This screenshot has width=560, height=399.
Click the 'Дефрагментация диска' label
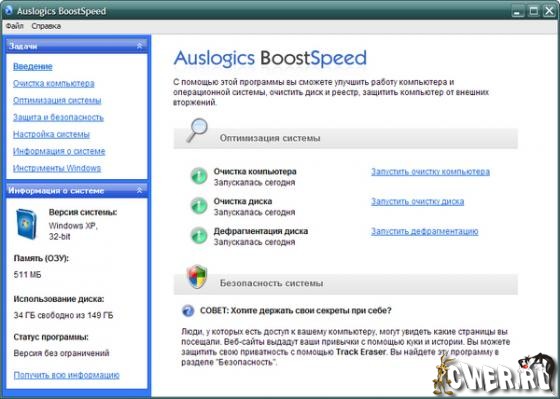pos(261,231)
